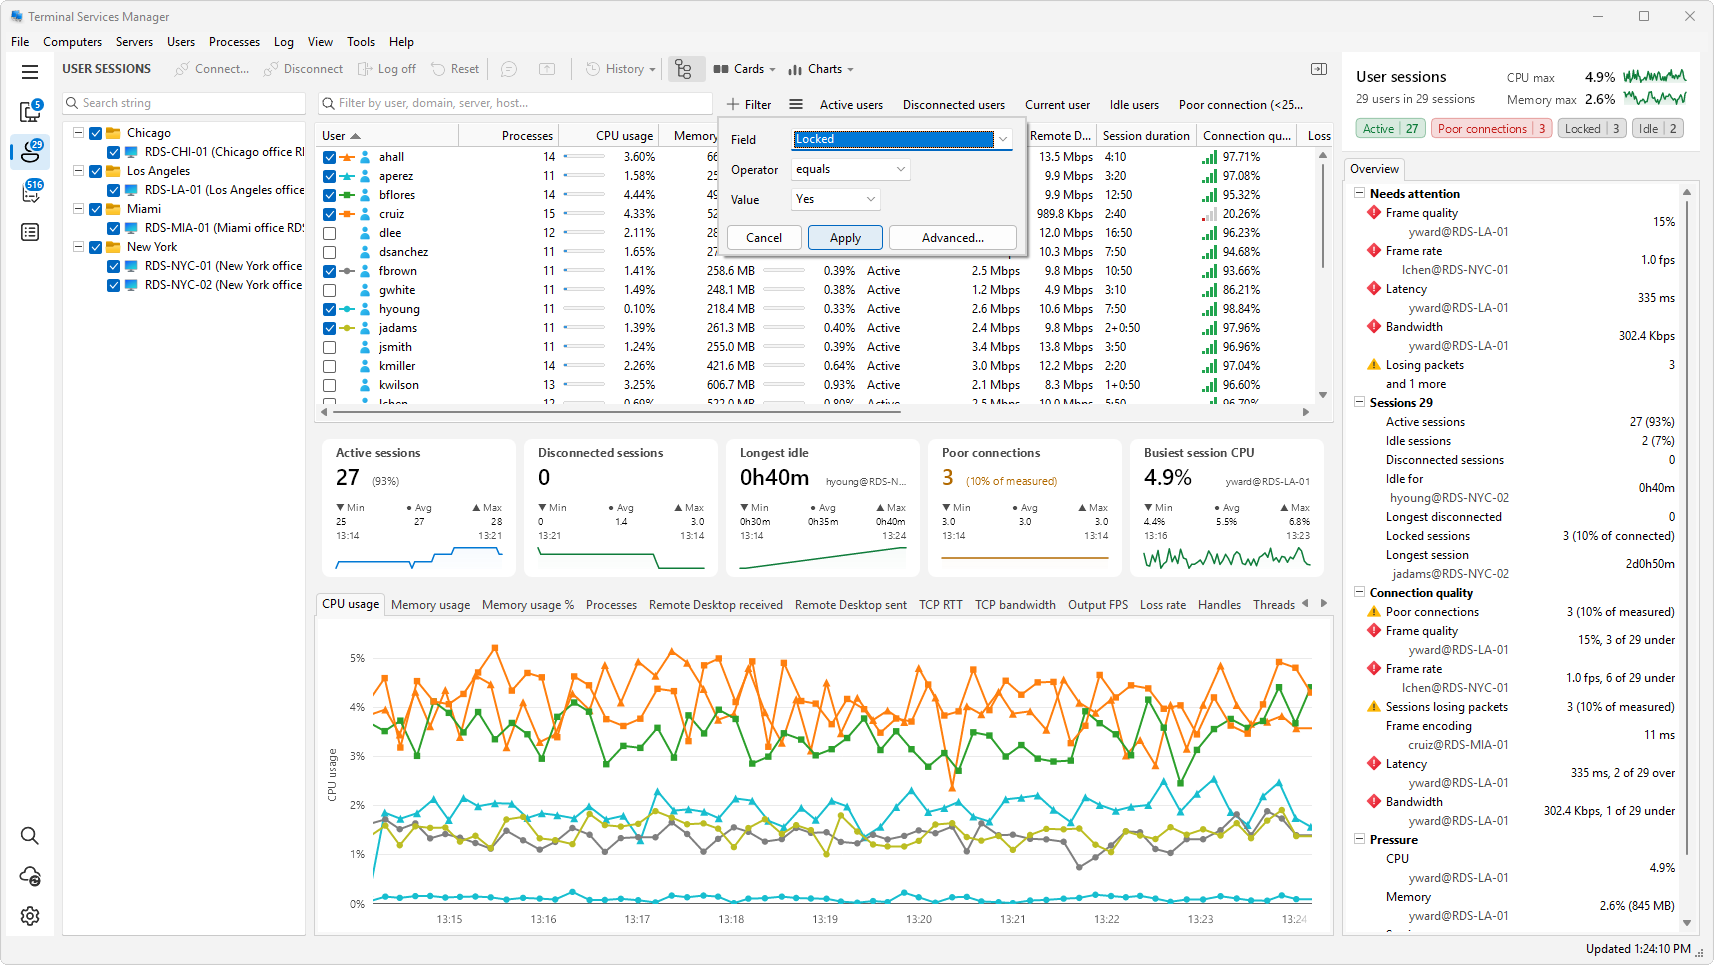Open the Charts dropdown

pos(821,69)
